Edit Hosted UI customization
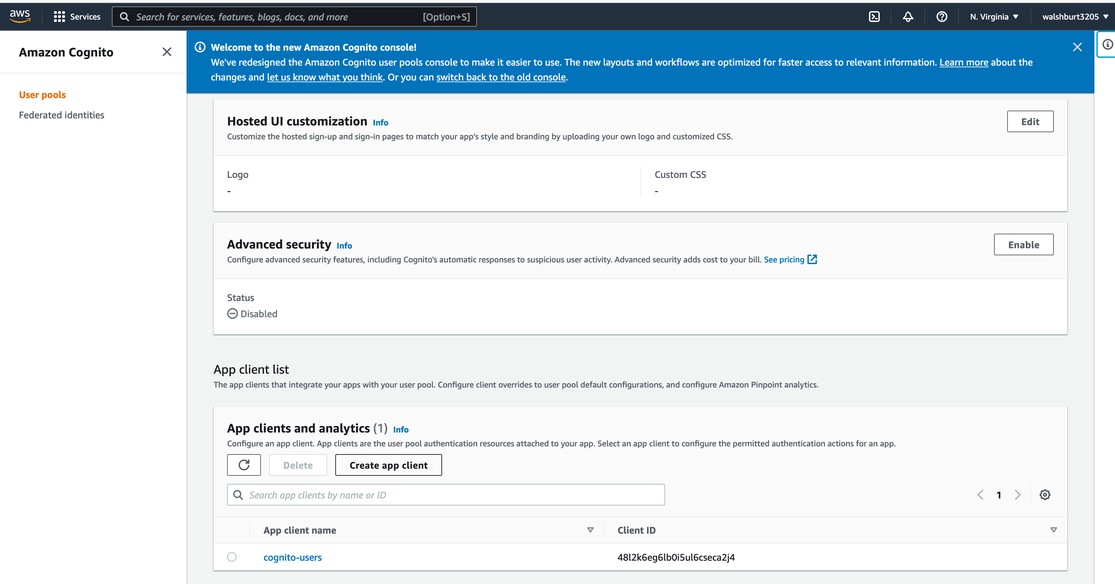The height and width of the screenshot is (584, 1115). pyautogui.click(x=1030, y=122)
